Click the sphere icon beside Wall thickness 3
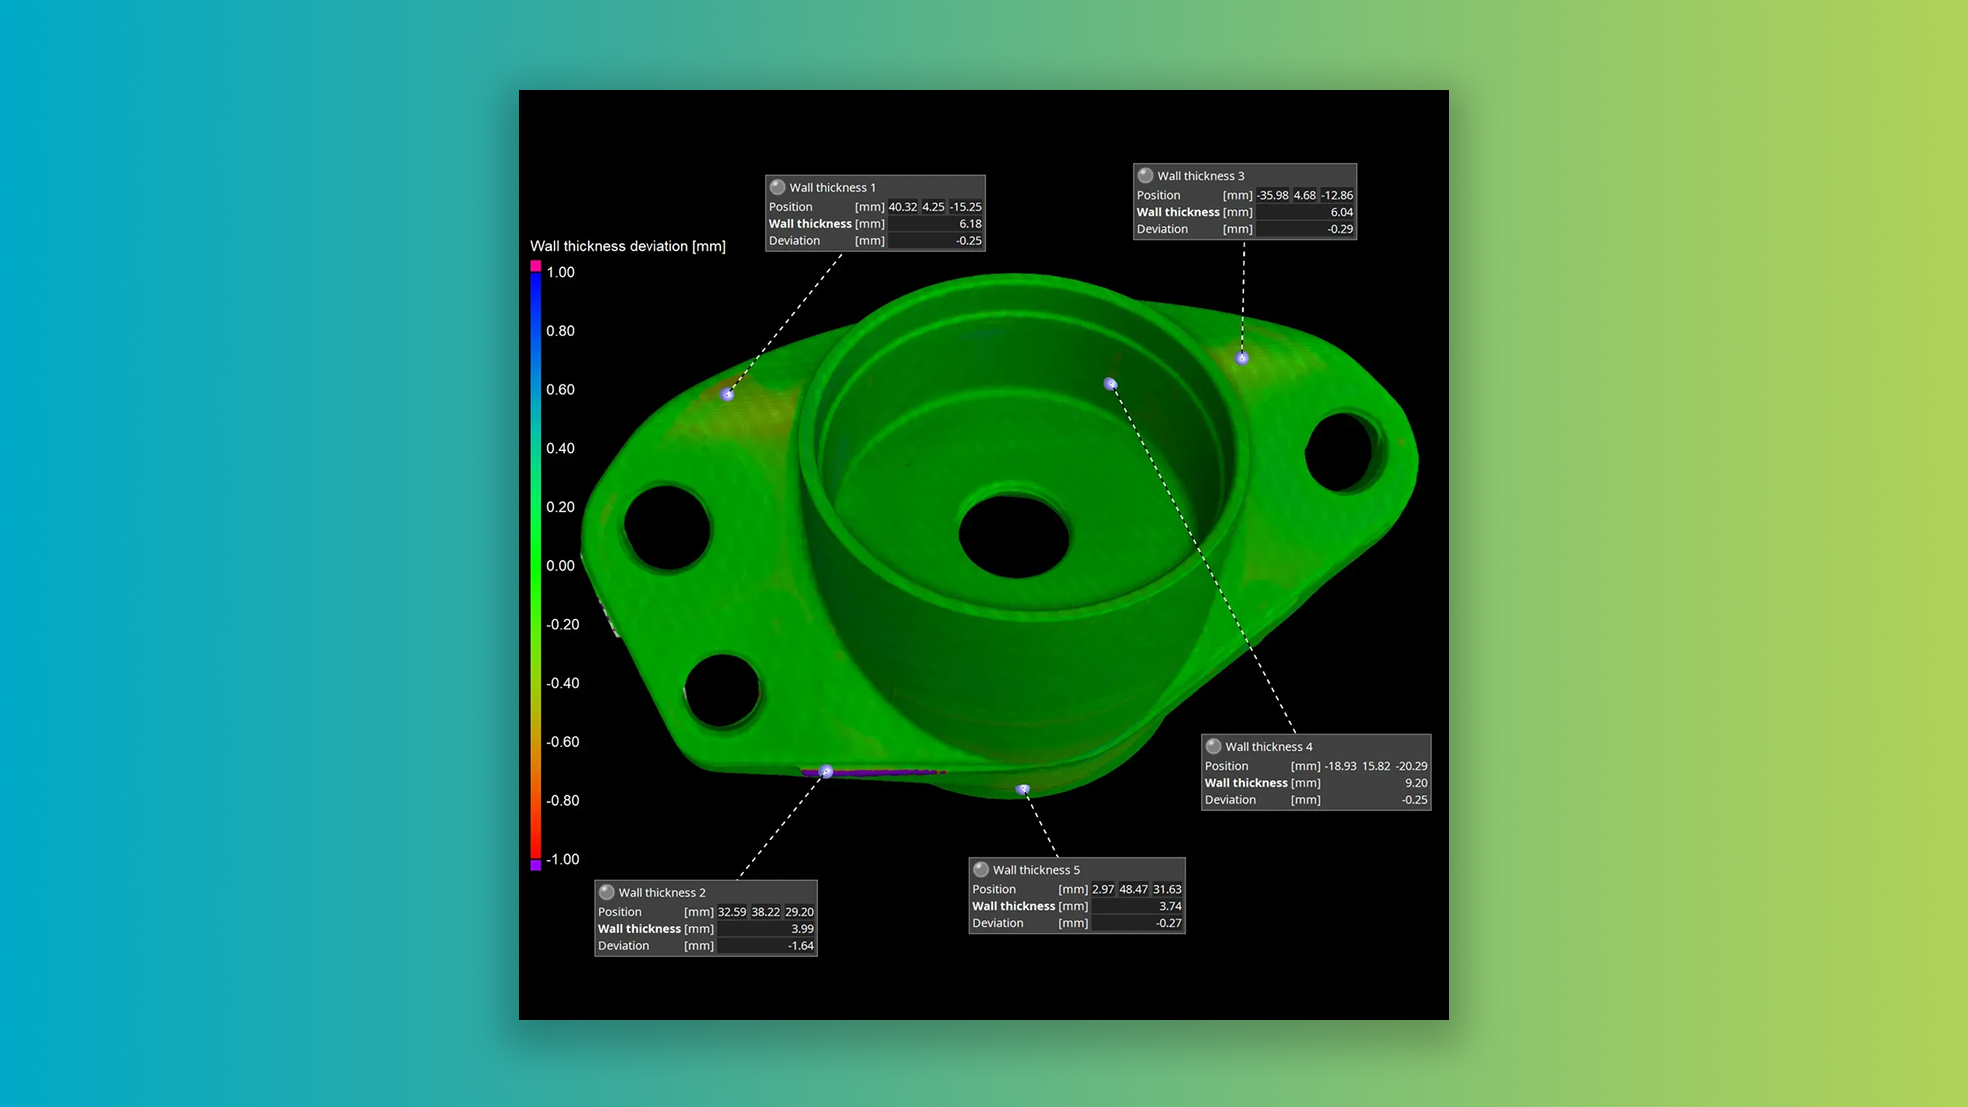 click(x=1146, y=175)
